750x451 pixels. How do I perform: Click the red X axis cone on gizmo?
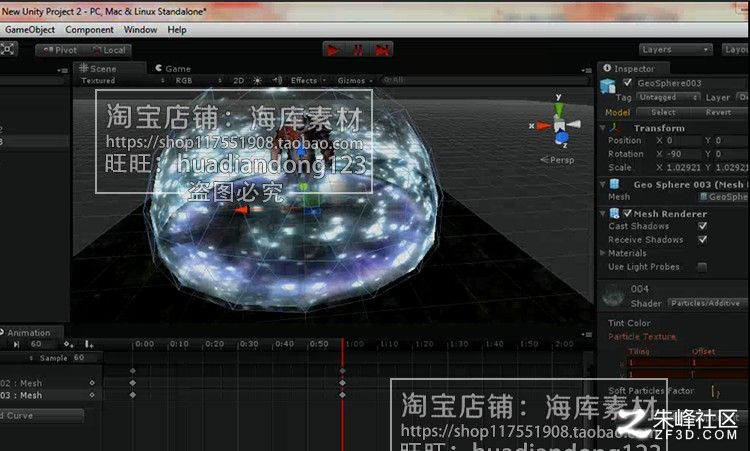coord(543,126)
